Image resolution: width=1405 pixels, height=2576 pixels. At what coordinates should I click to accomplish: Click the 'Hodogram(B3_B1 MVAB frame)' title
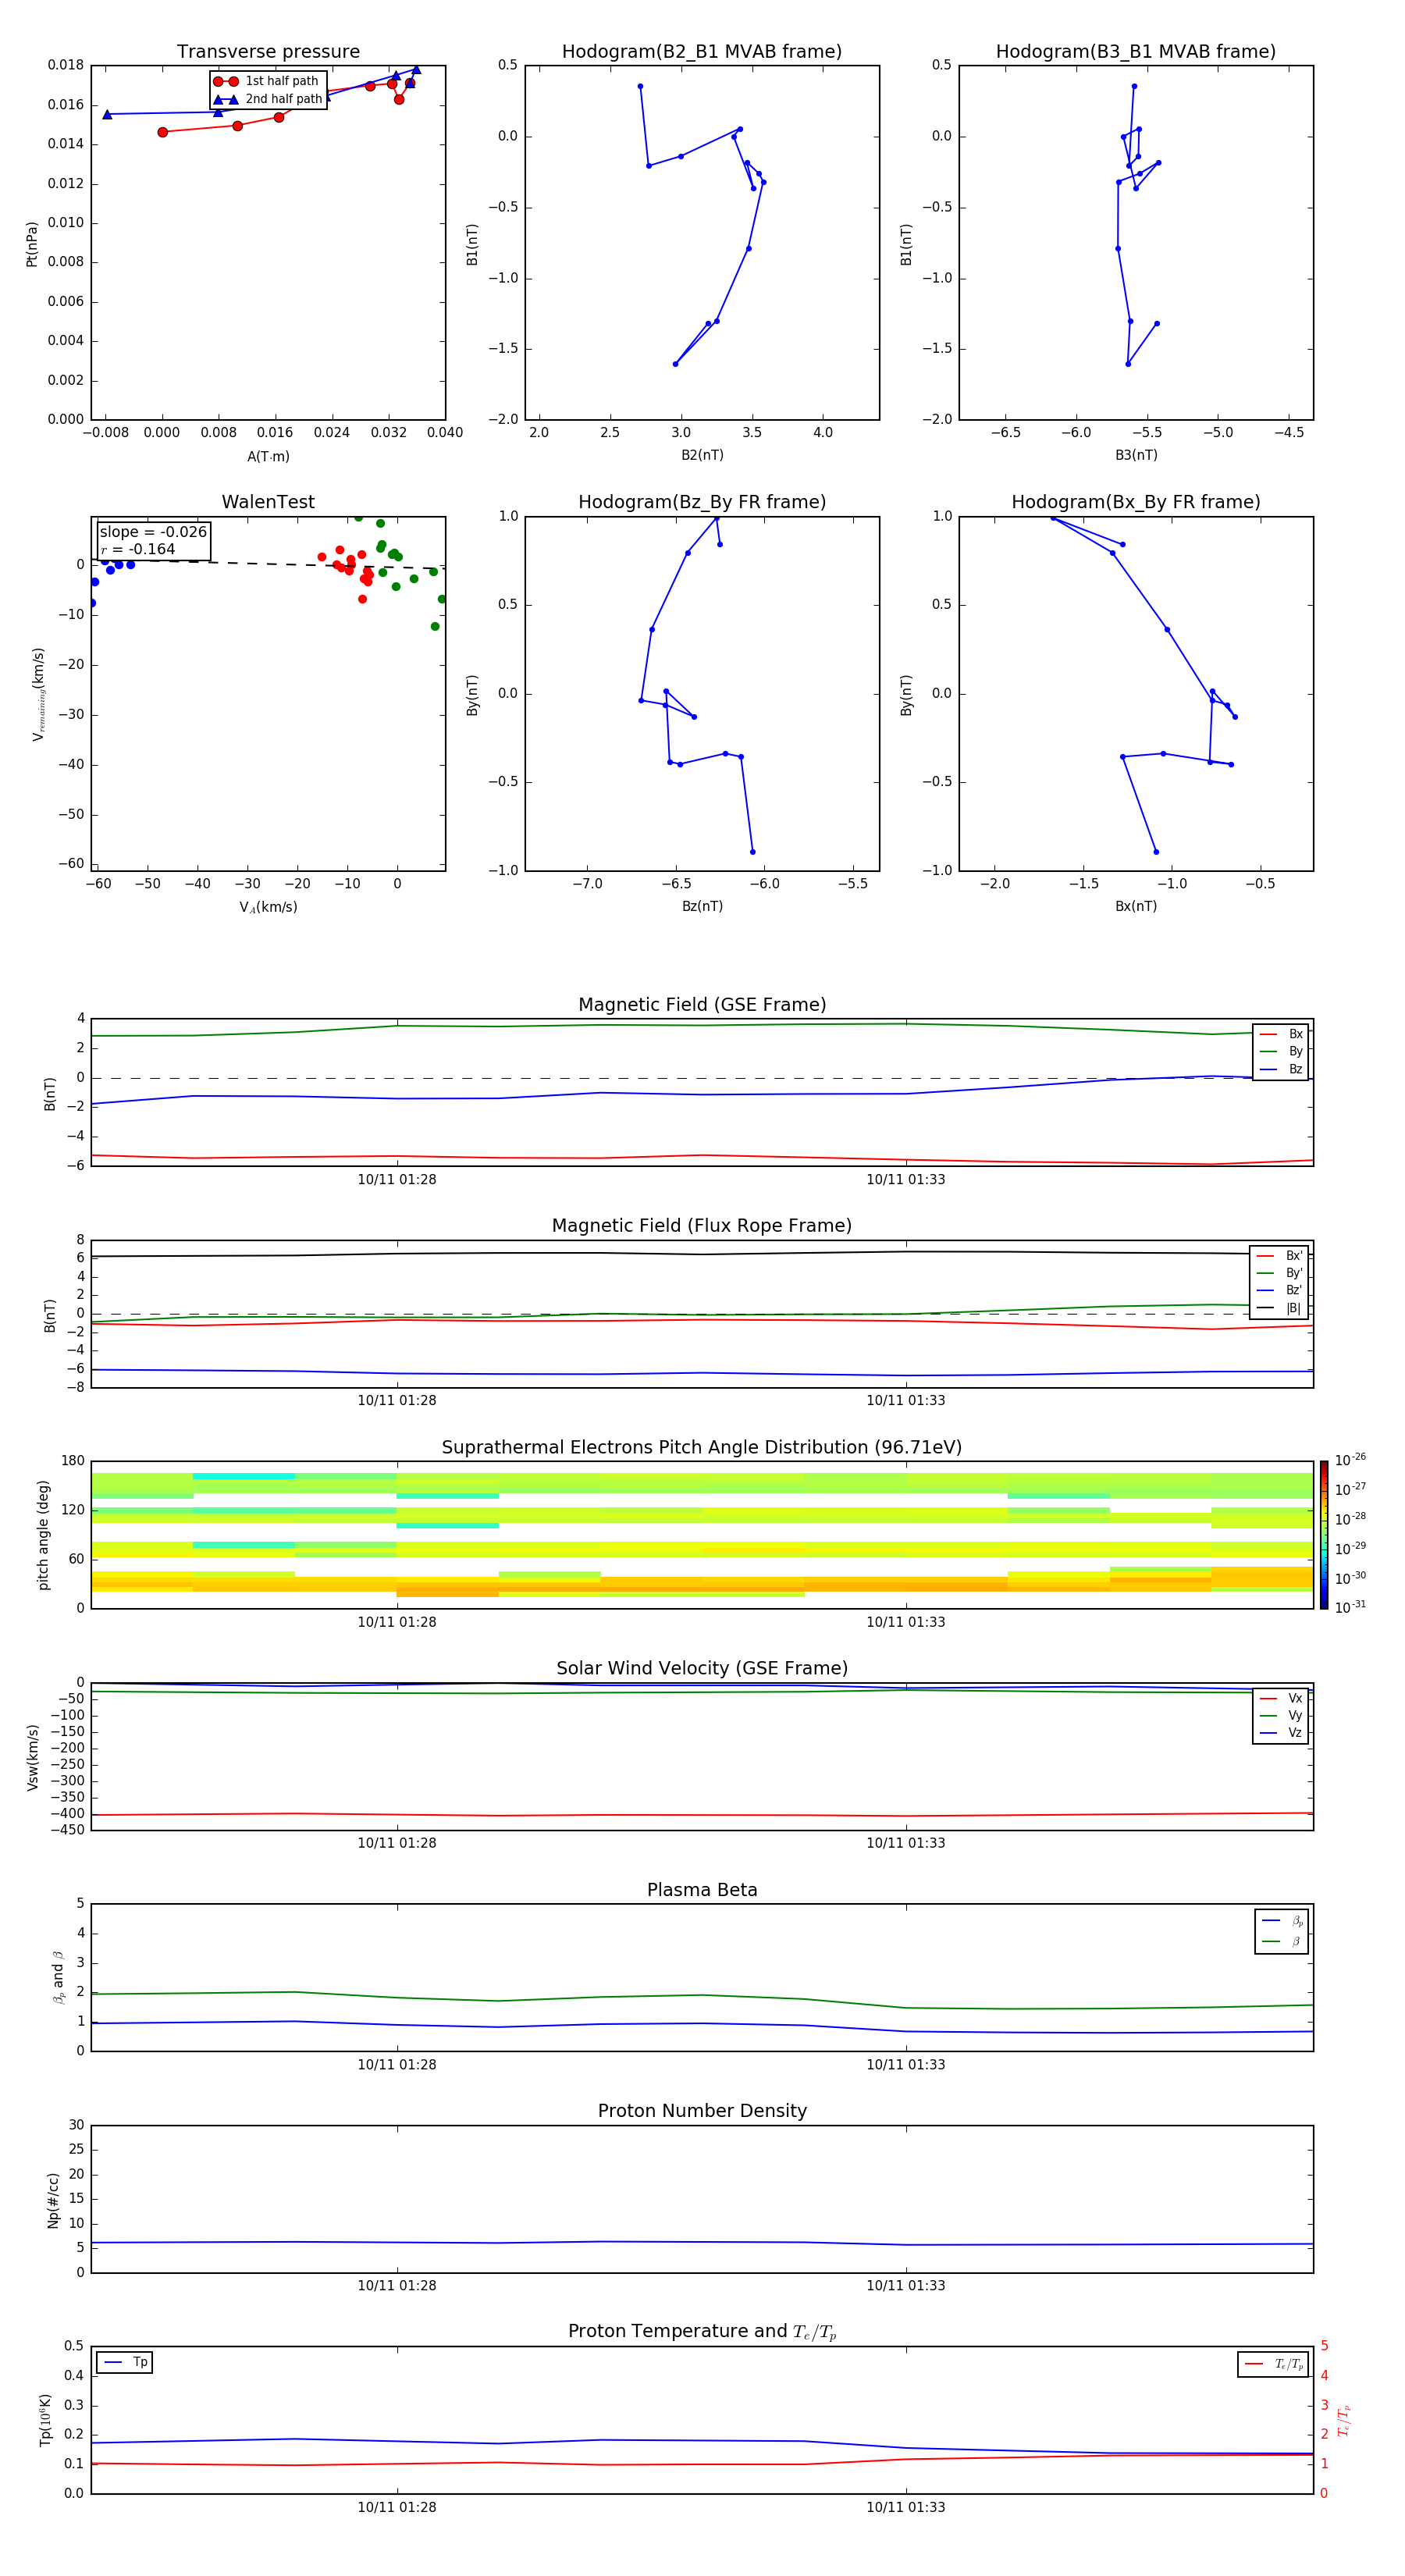(1136, 52)
